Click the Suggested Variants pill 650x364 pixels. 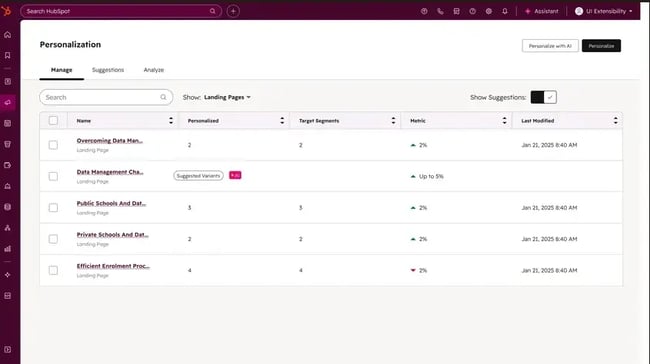[198, 176]
